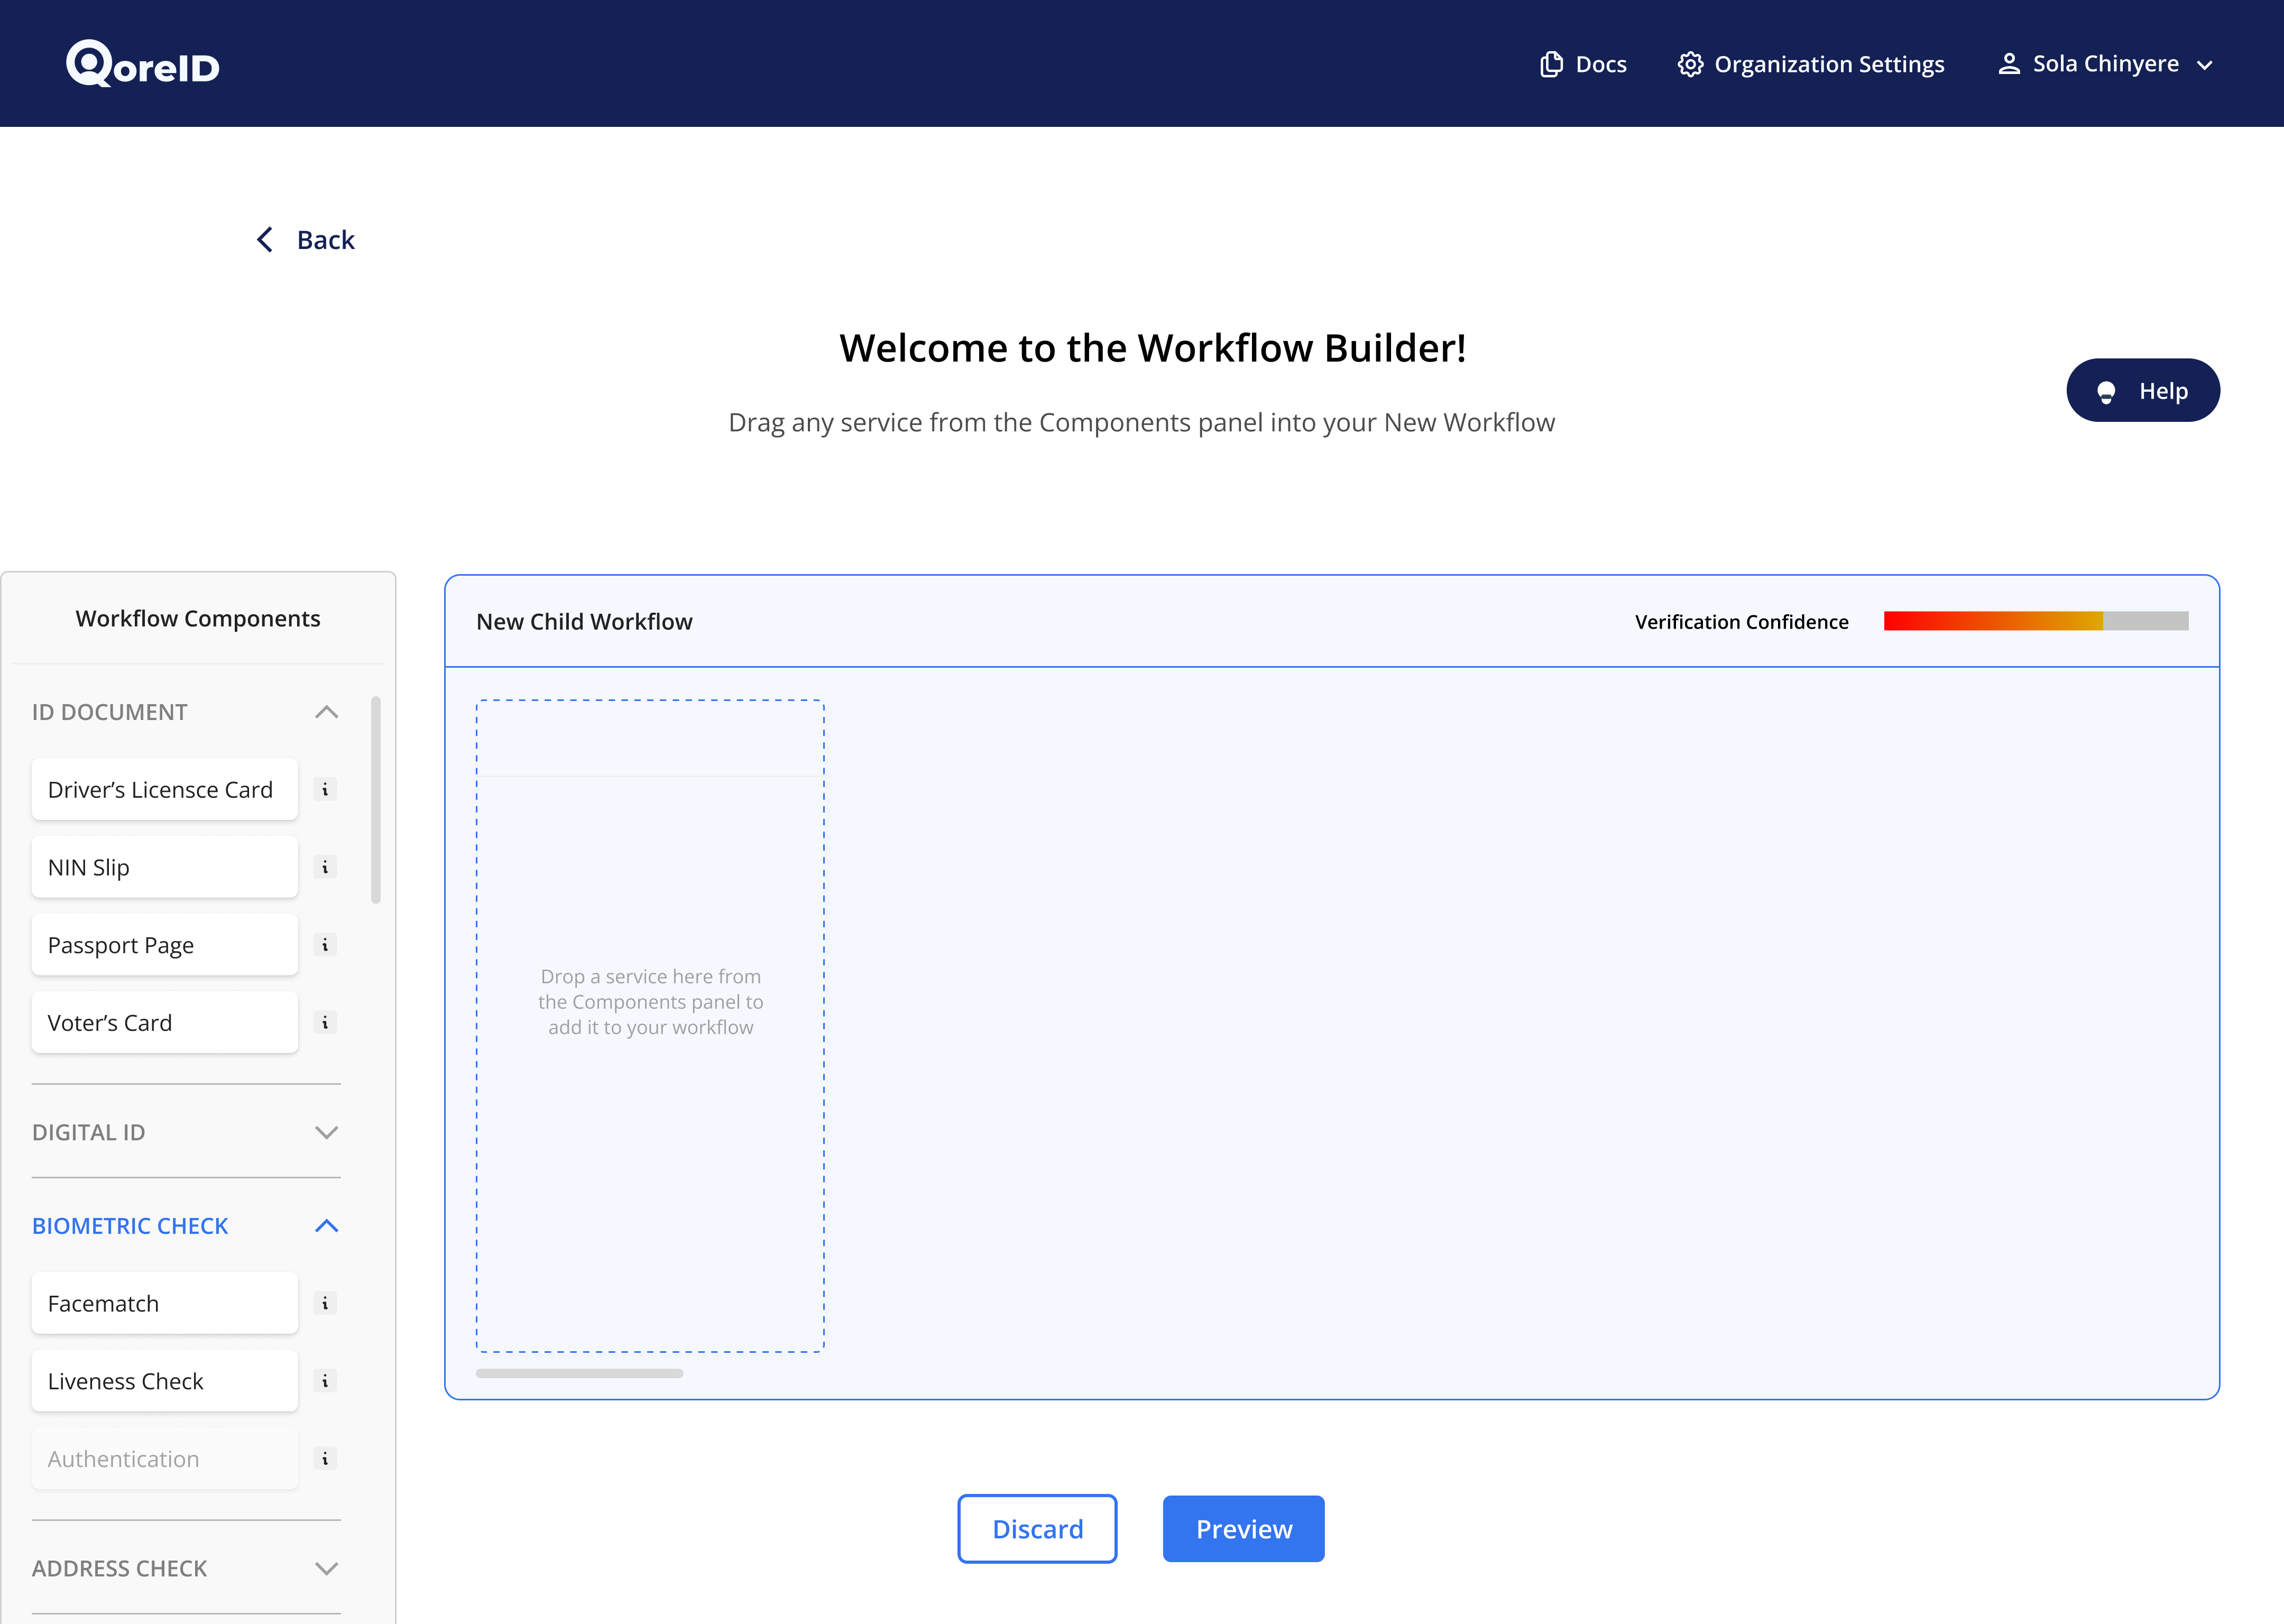This screenshot has width=2284, height=1624.
Task: Open info icon for Passport Page
Action: pyautogui.click(x=325, y=945)
